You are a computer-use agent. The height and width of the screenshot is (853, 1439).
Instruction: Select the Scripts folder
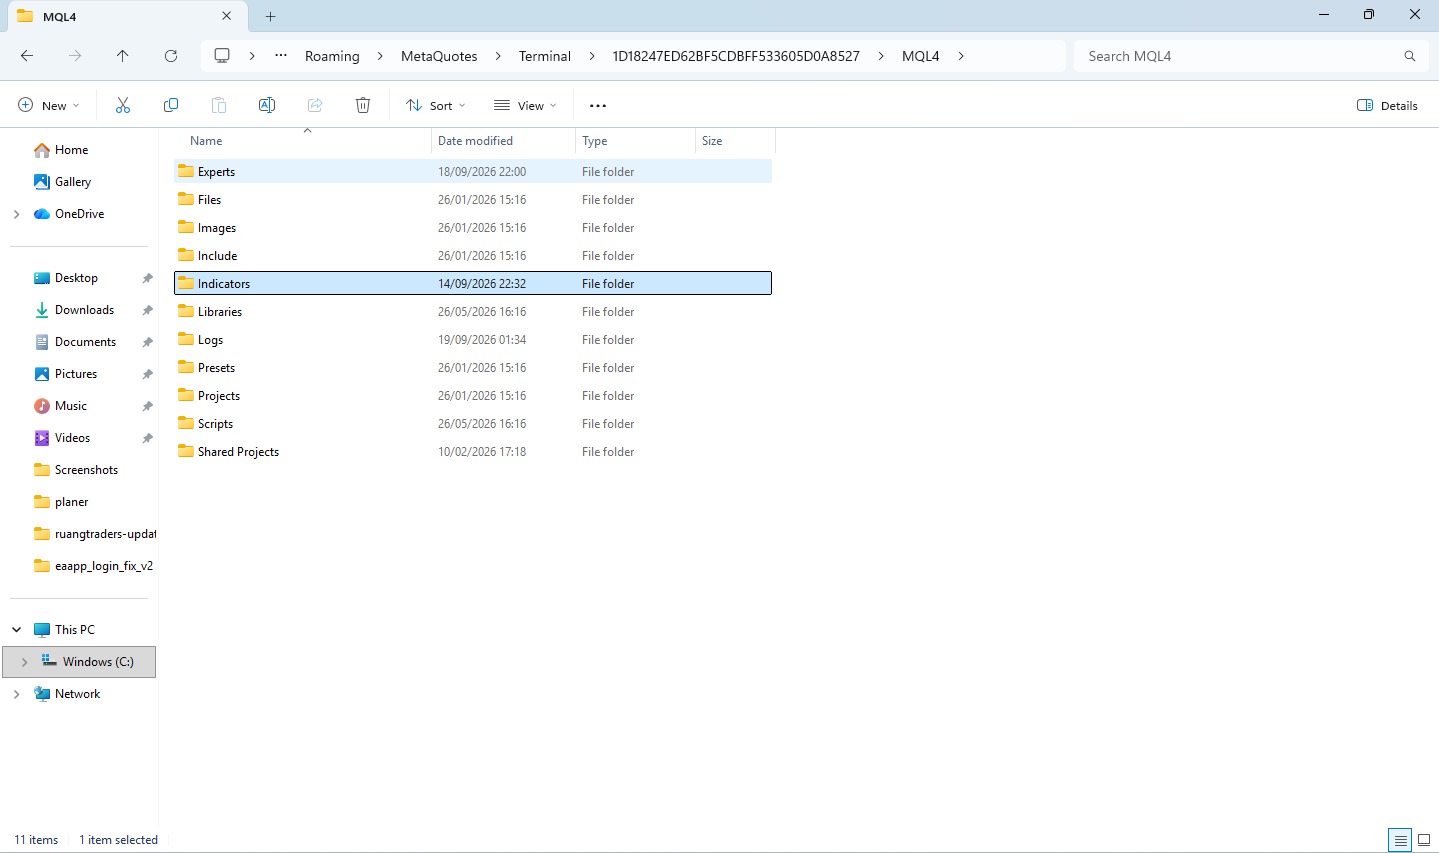click(x=473, y=424)
